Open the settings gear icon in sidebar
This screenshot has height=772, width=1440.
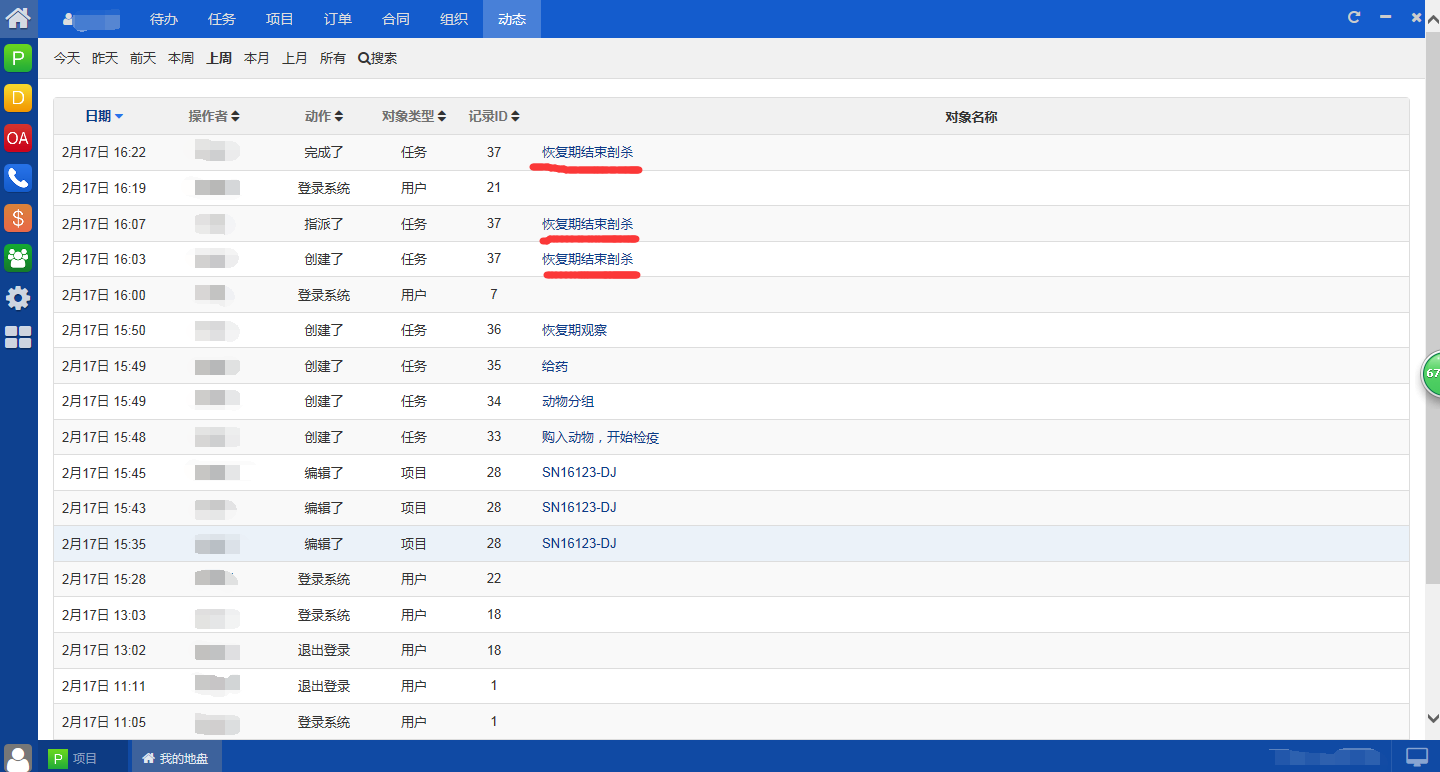pyautogui.click(x=18, y=298)
